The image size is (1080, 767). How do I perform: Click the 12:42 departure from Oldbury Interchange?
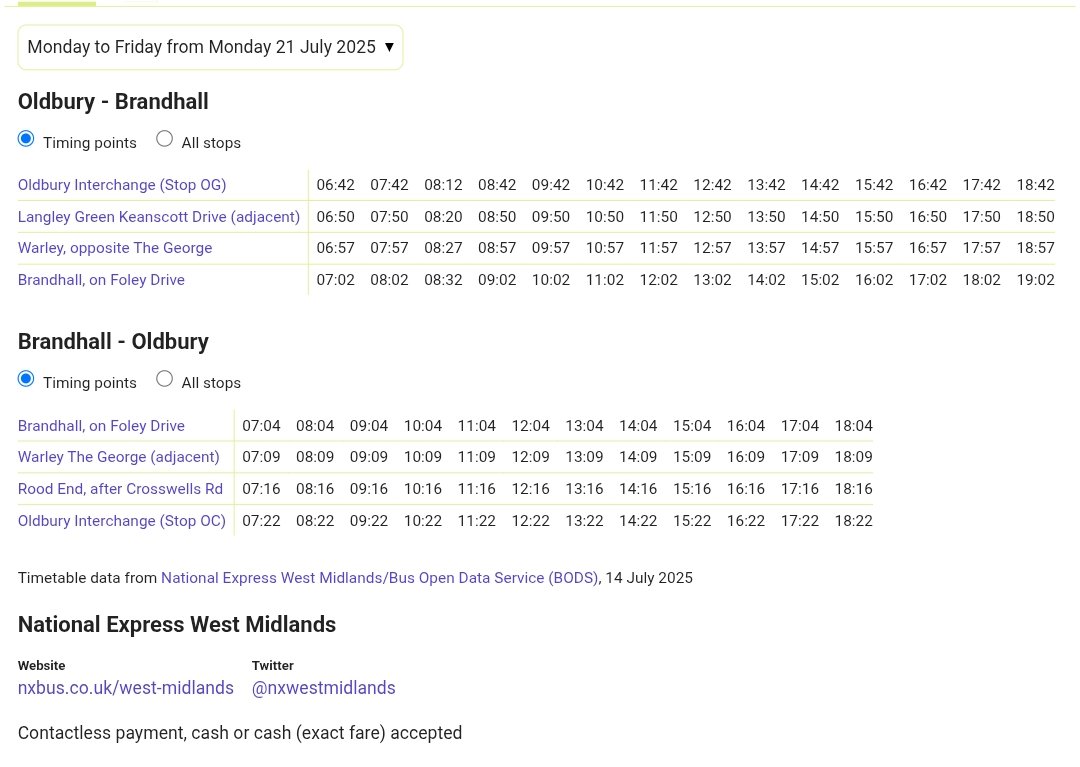click(x=712, y=185)
